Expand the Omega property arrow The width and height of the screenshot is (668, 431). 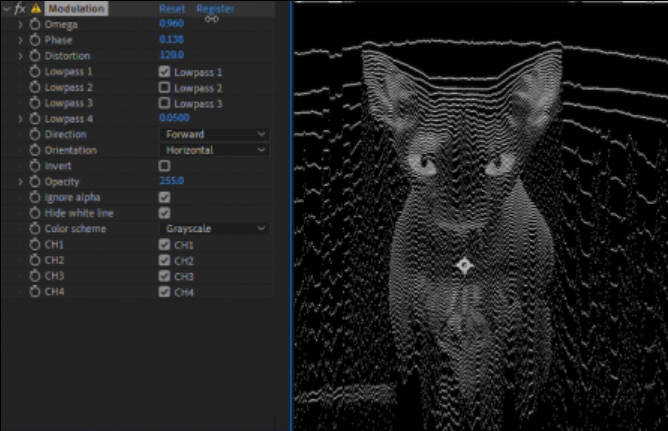click(x=20, y=24)
